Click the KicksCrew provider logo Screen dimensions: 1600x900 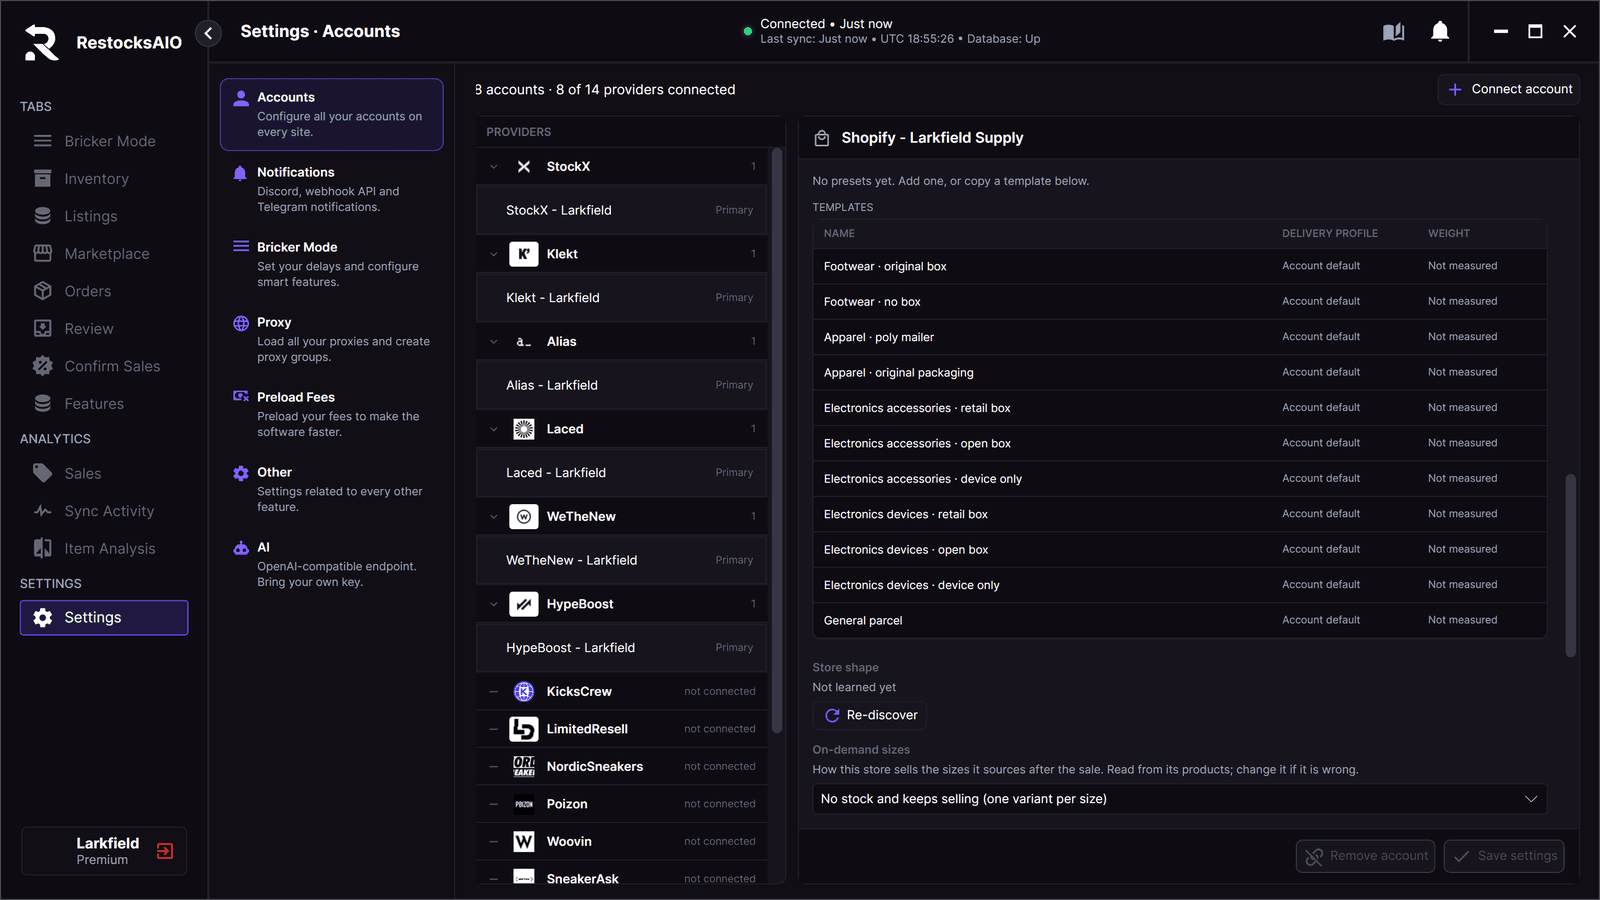[x=524, y=691]
